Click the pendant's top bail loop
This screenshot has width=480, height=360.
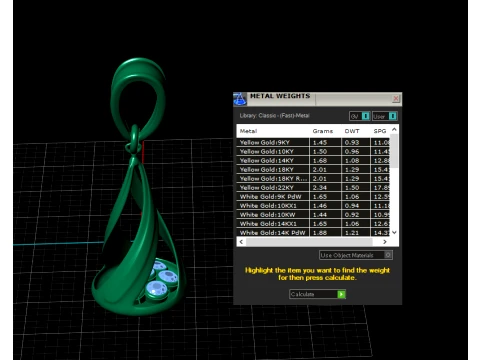[137, 100]
